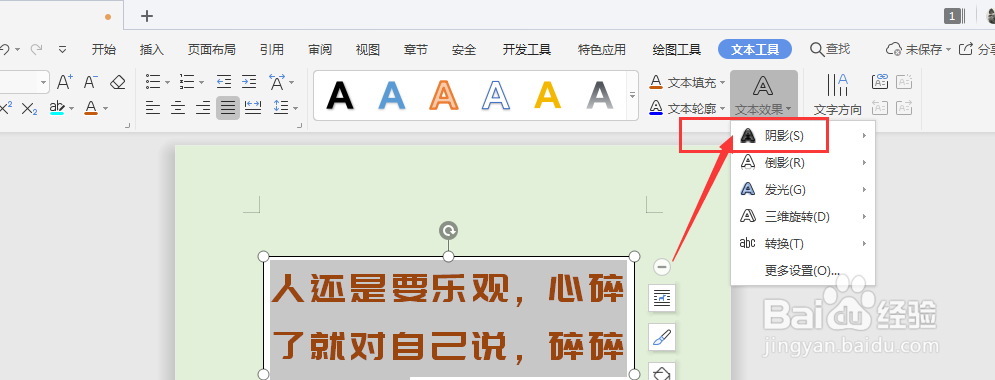Insert bulleted list icon

(152, 82)
